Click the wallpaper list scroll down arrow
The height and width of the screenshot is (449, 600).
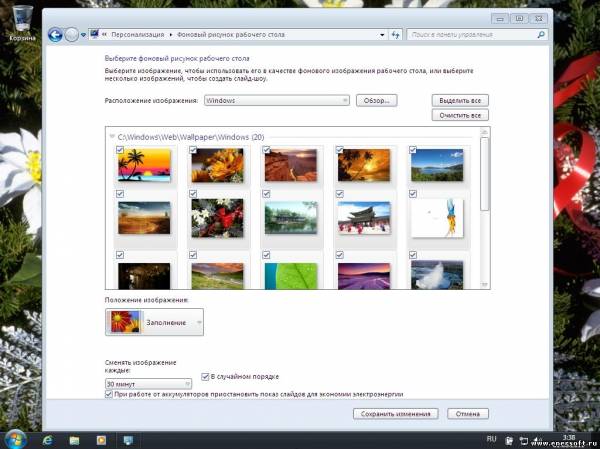click(484, 284)
